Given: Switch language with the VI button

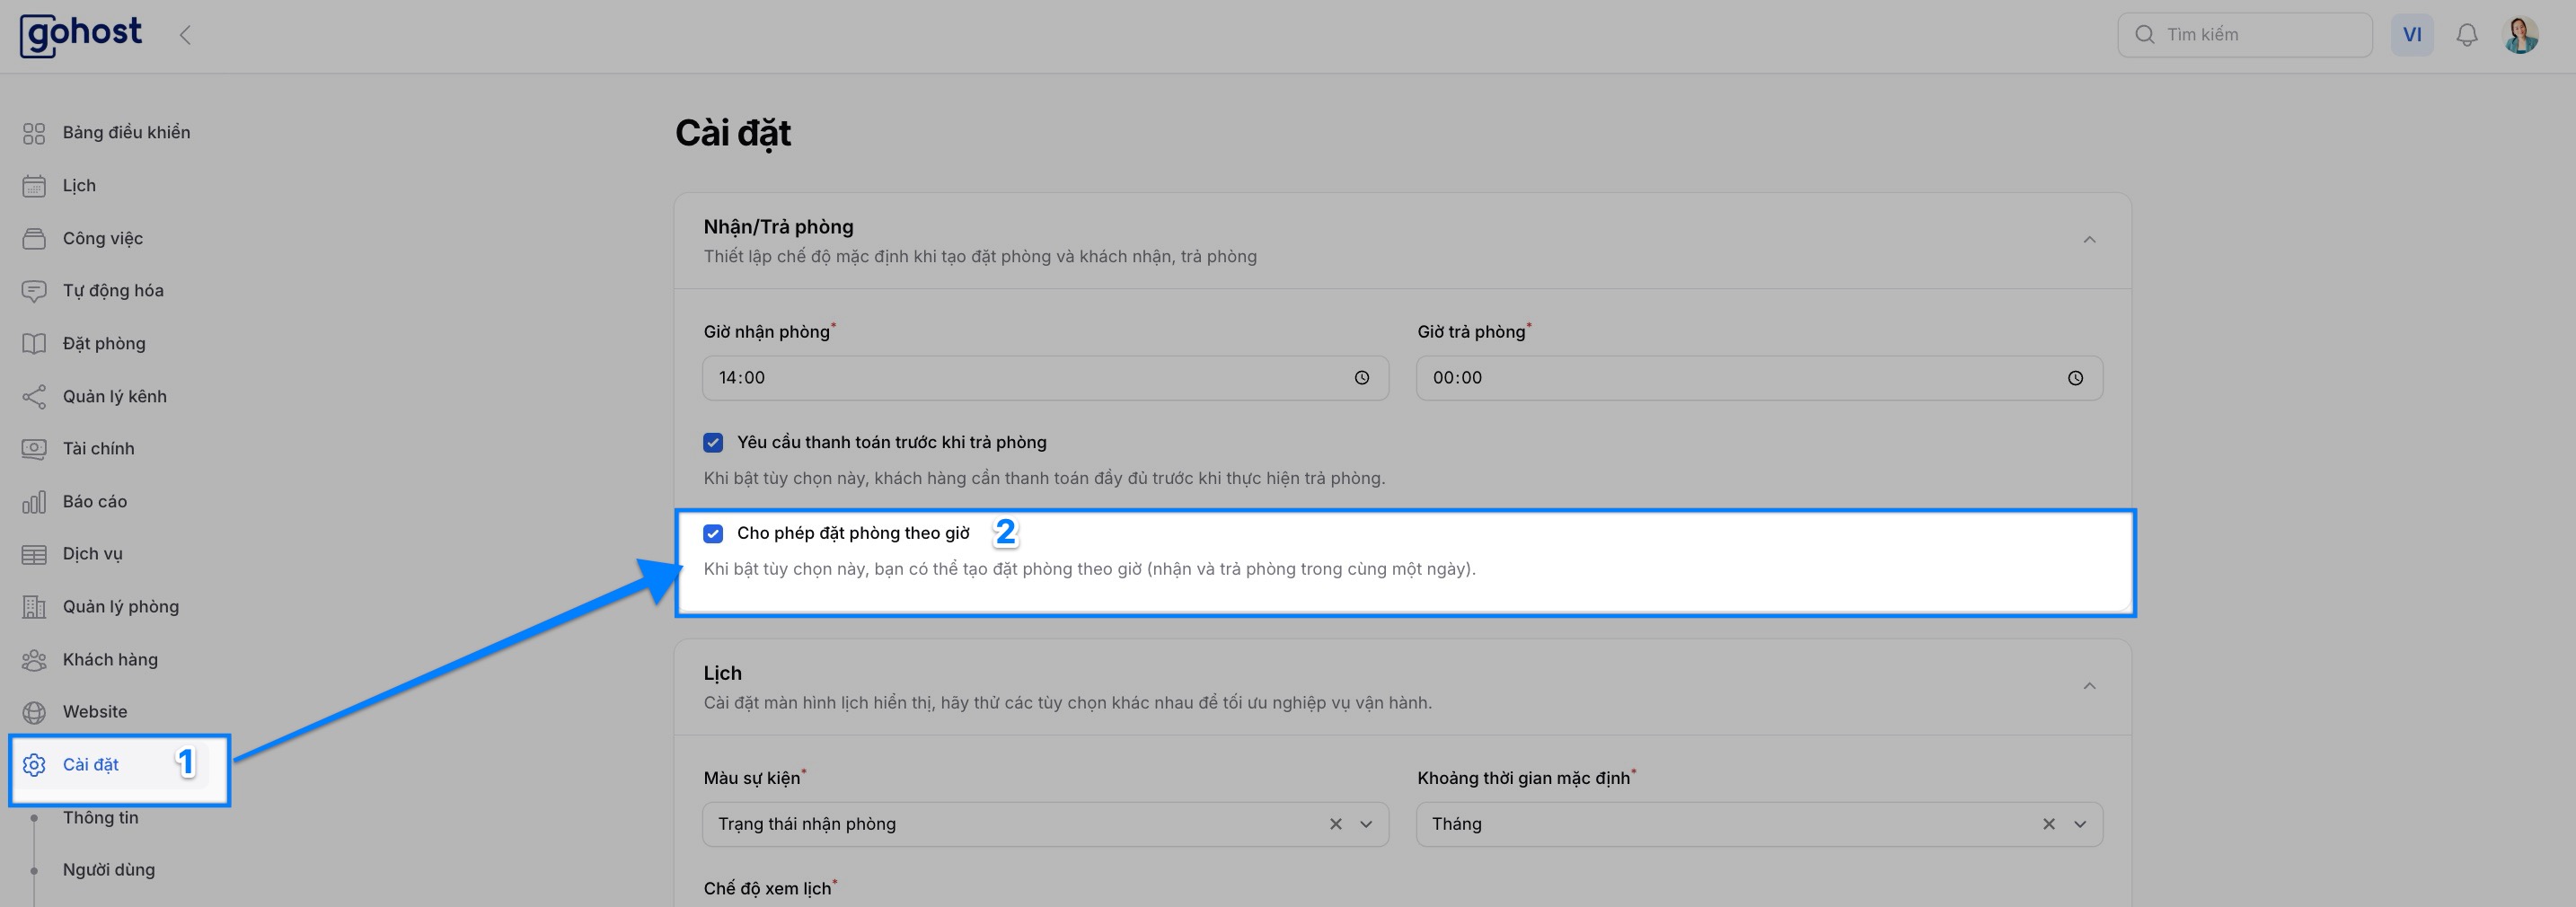Looking at the screenshot, I should pyautogui.click(x=2411, y=35).
